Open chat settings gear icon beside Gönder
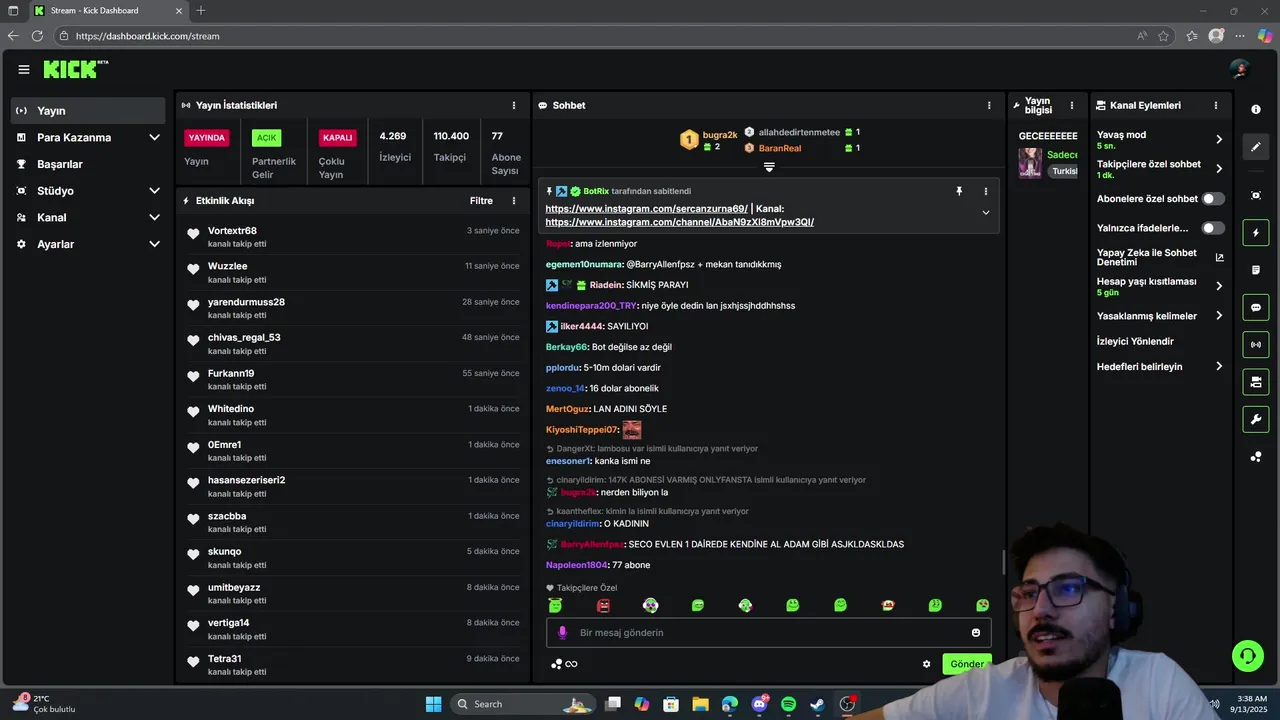Image resolution: width=1280 pixels, height=720 pixels. coord(927,664)
